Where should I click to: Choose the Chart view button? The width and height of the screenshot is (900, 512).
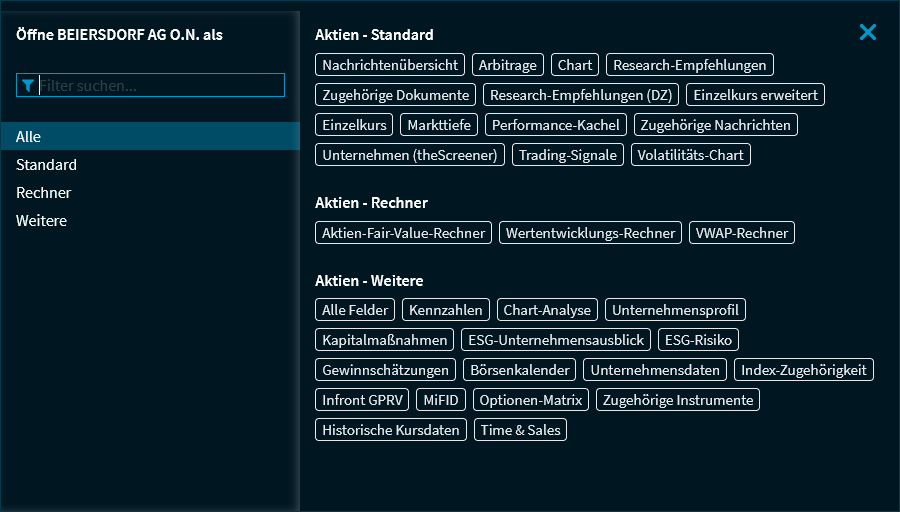click(575, 65)
